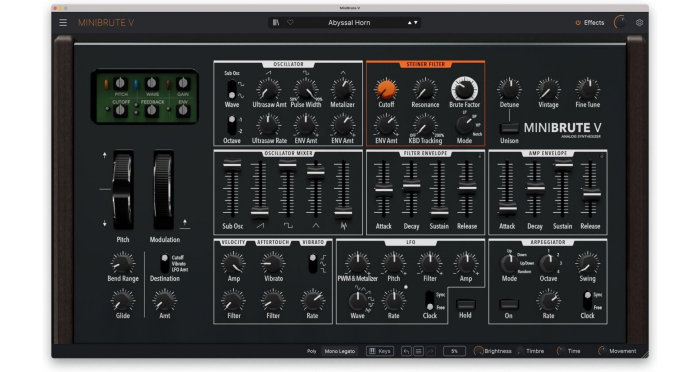The image size is (700, 372).
Task: Favorite the preset with the heart icon
Action: (290, 22)
